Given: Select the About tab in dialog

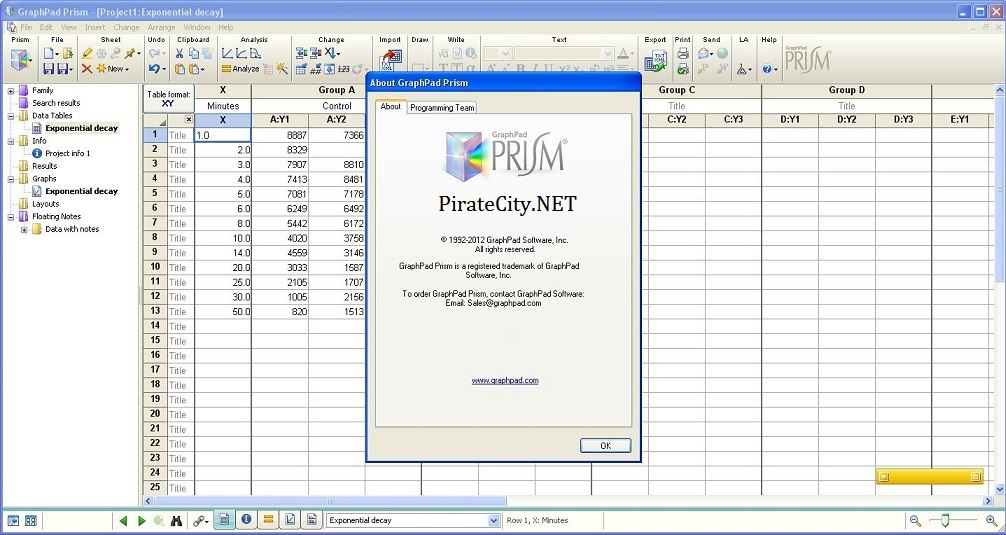Looking at the screenshot, I should pos(391,106).
